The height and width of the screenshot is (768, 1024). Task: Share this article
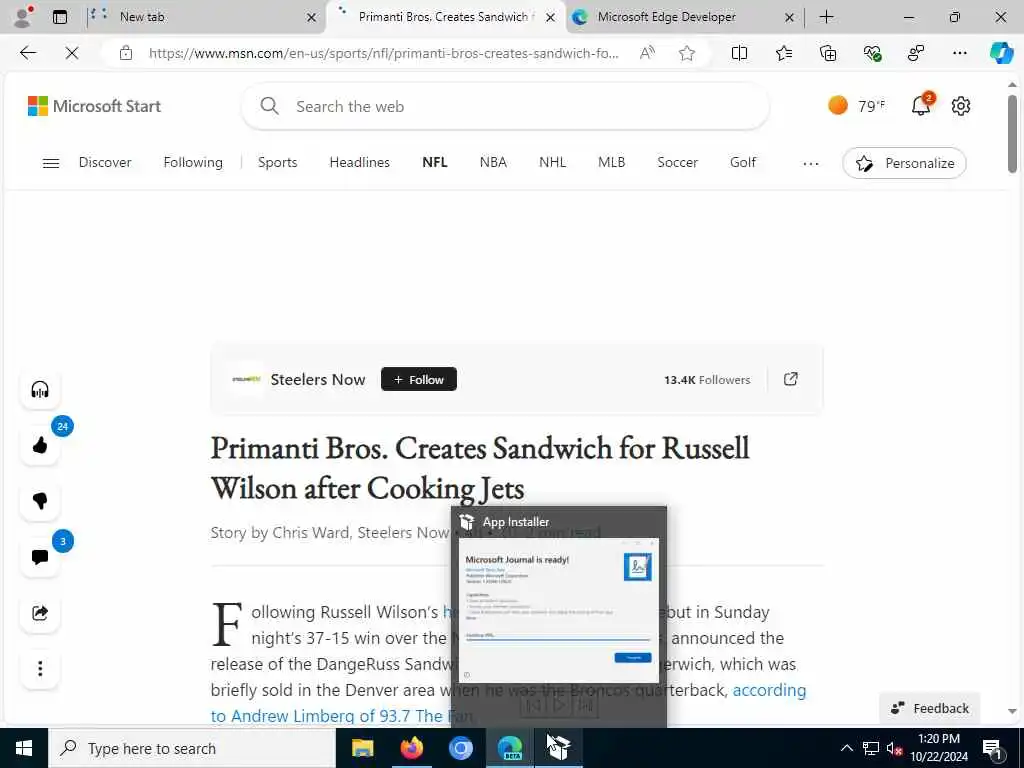40,613
